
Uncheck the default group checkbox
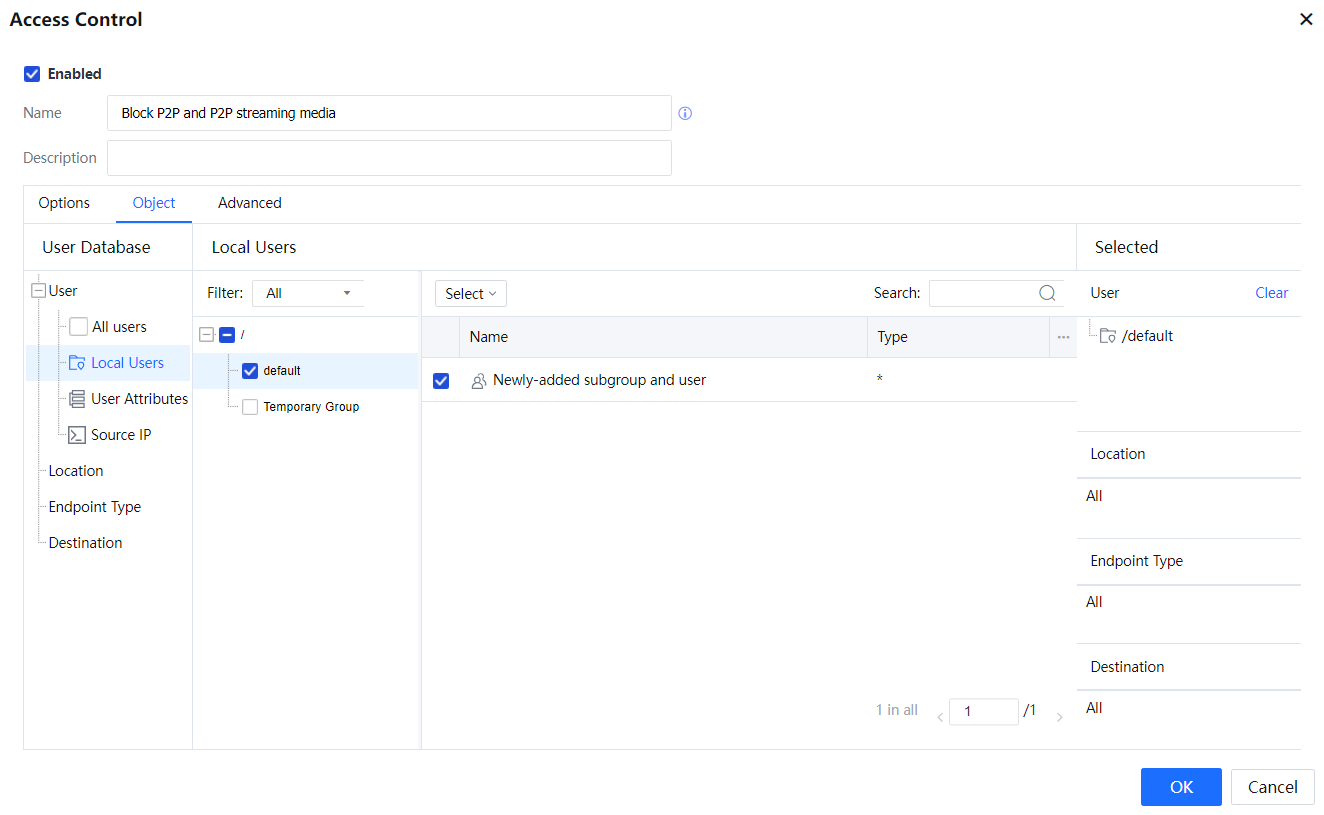[x=250, y=371]
